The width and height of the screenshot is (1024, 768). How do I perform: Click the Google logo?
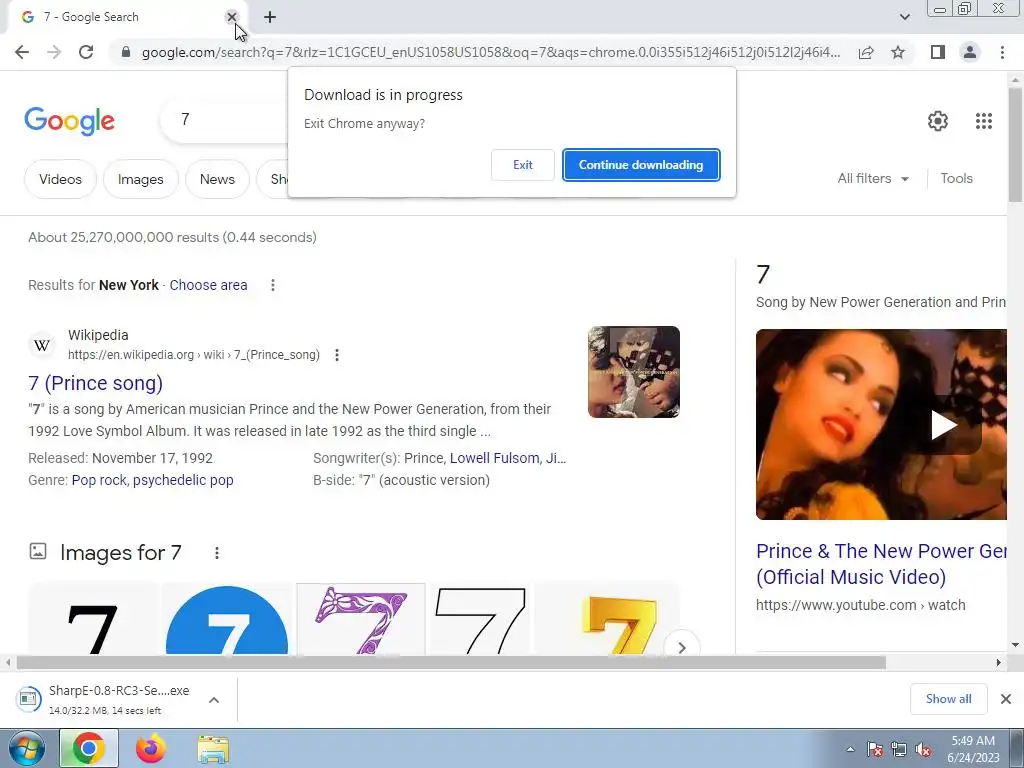(69, 121)
